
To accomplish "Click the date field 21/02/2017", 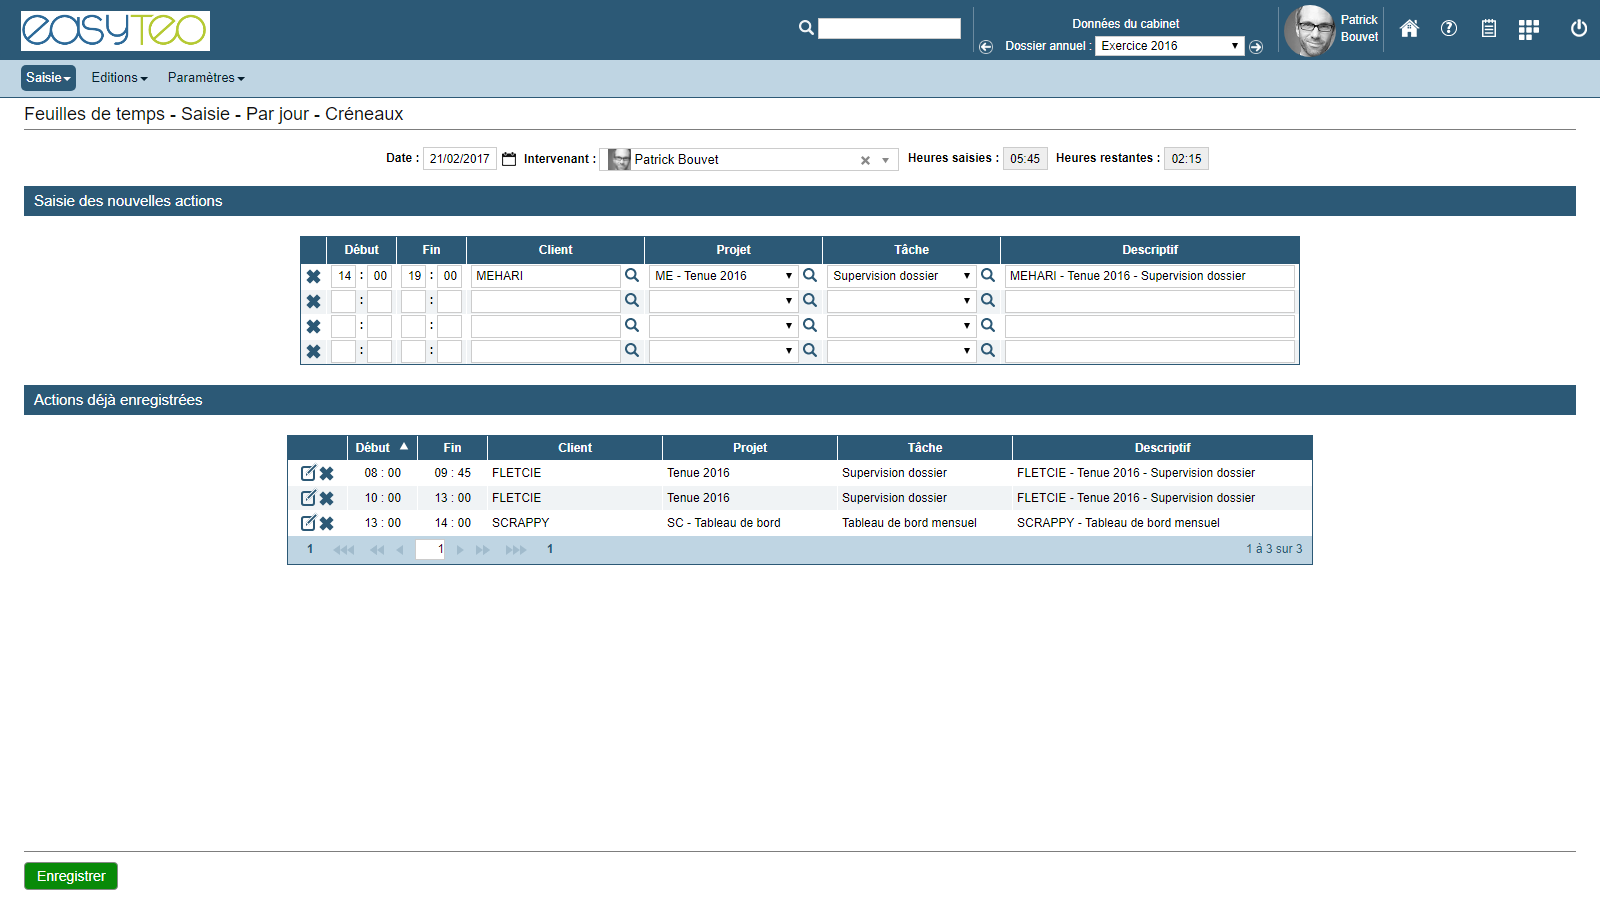I will 459,159.
